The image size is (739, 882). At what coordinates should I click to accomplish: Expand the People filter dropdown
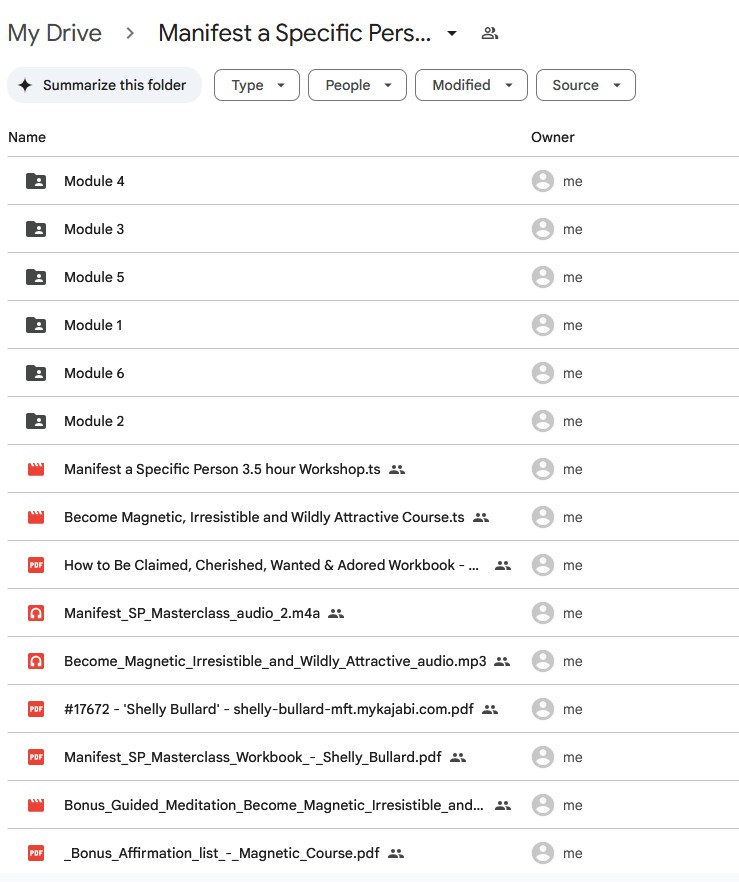point(357,85)
